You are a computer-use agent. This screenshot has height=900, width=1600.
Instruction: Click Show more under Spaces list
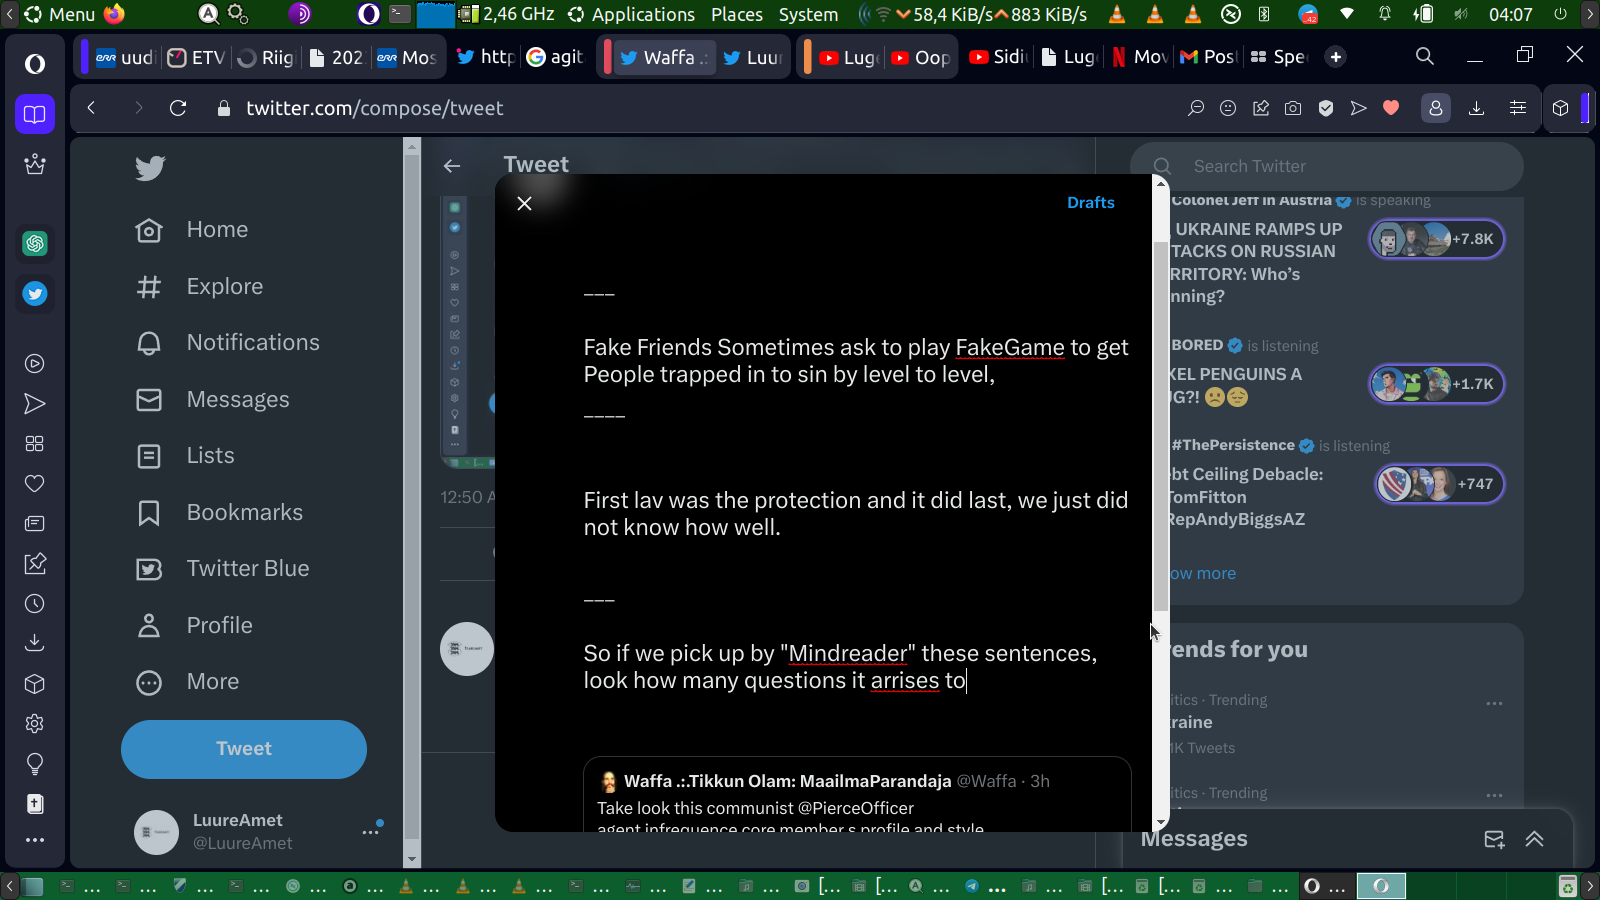[1203, 573]
